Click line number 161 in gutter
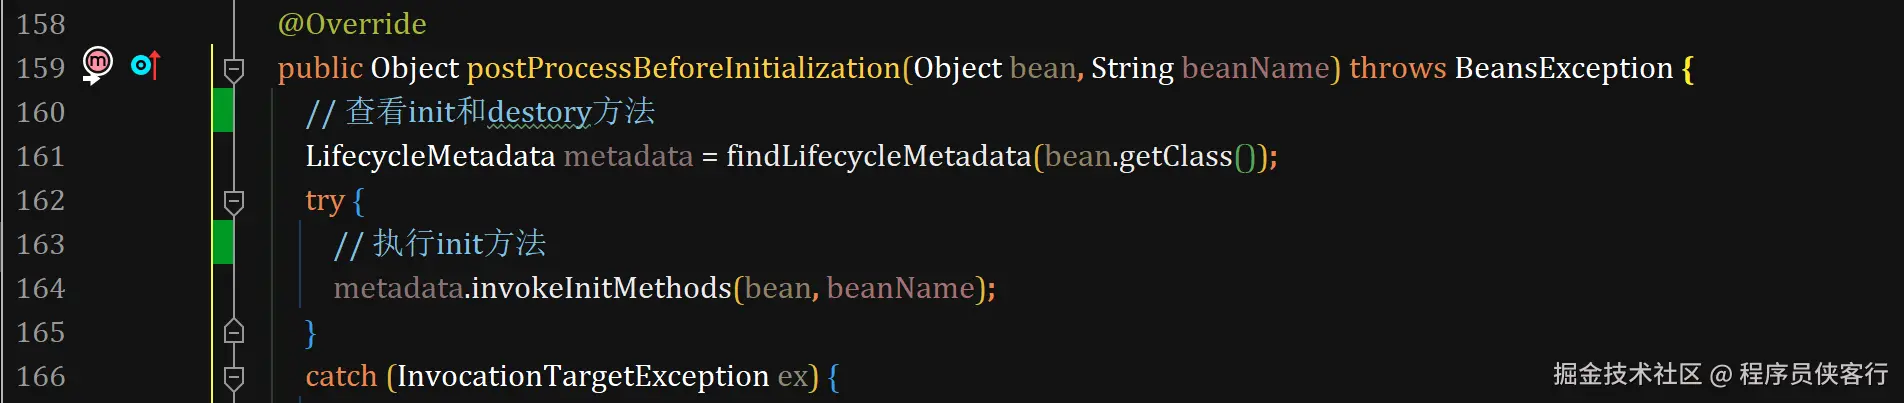This screenshot has width=1904, height=403. click(41, 156)
